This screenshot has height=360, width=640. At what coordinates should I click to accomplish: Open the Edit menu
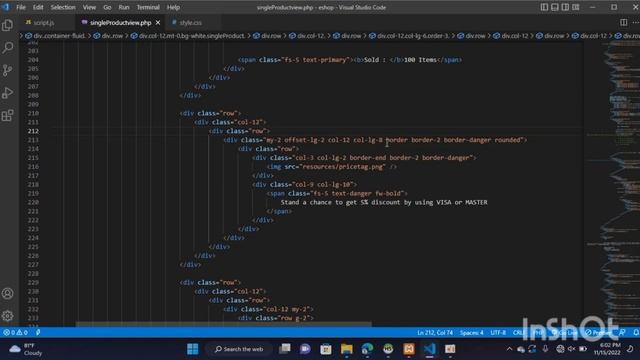click(x=38, y=7)
